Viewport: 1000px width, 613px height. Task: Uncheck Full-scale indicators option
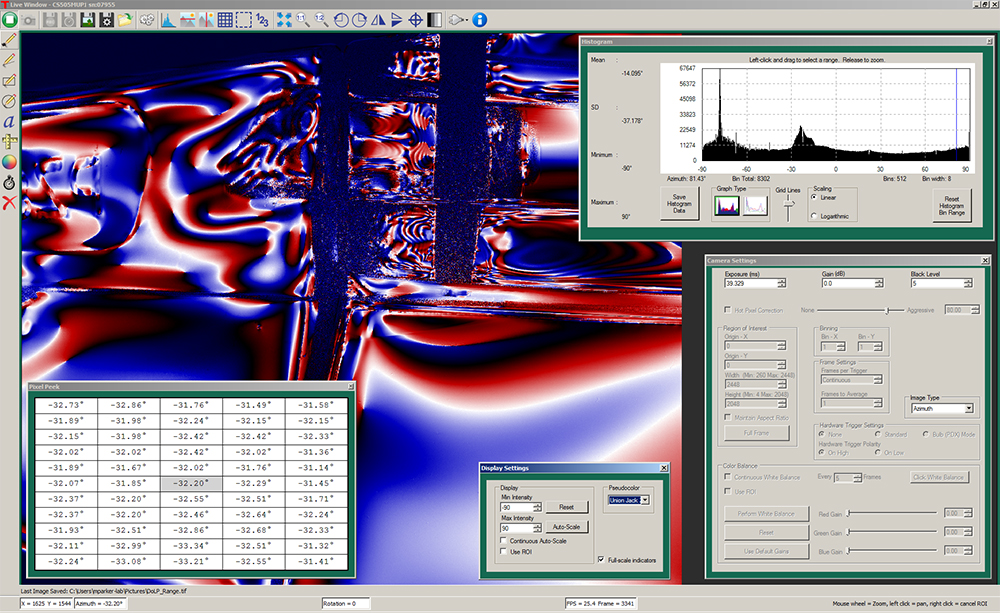click(600, 560)
